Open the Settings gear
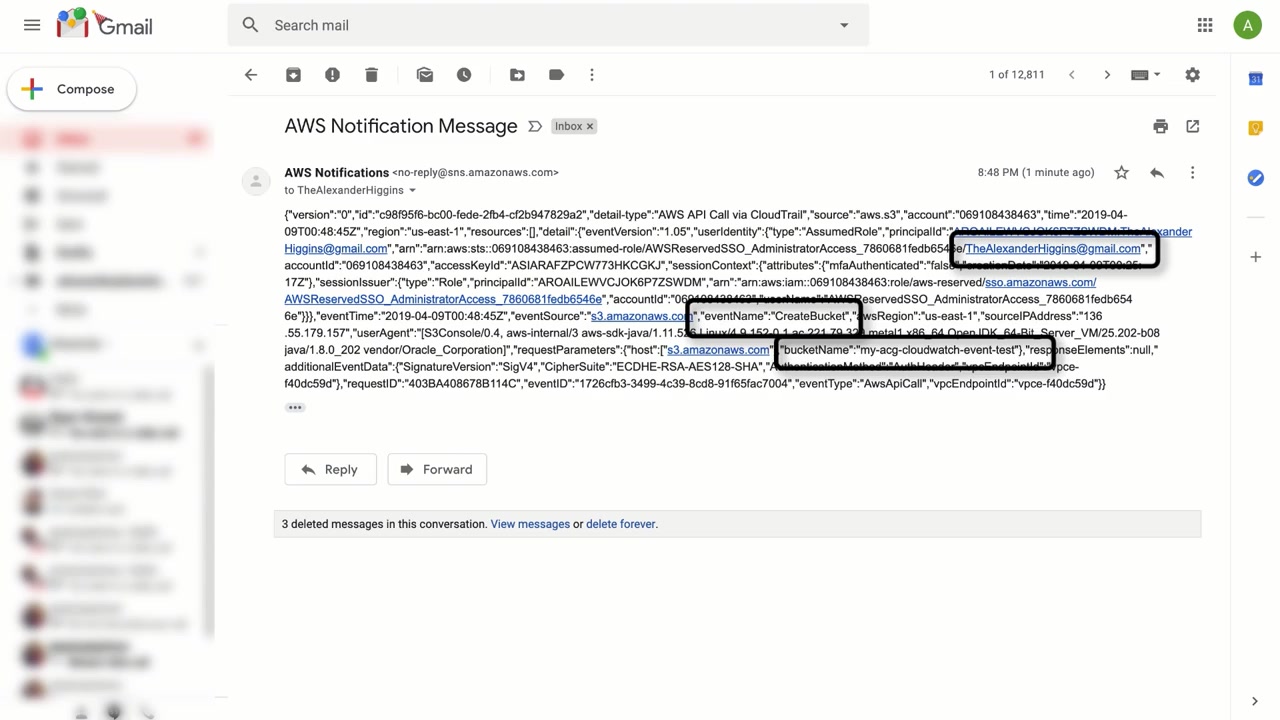This screenshot has height=720, width=1280. click(1192, 75)
